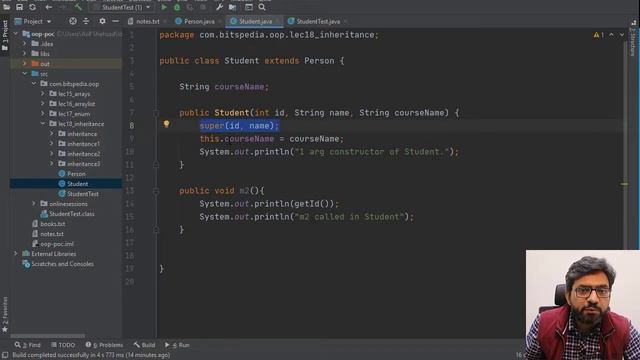Screen dimensions: 640x360
Task: Select the Student.java editor tab
Action: click(254, 21)
